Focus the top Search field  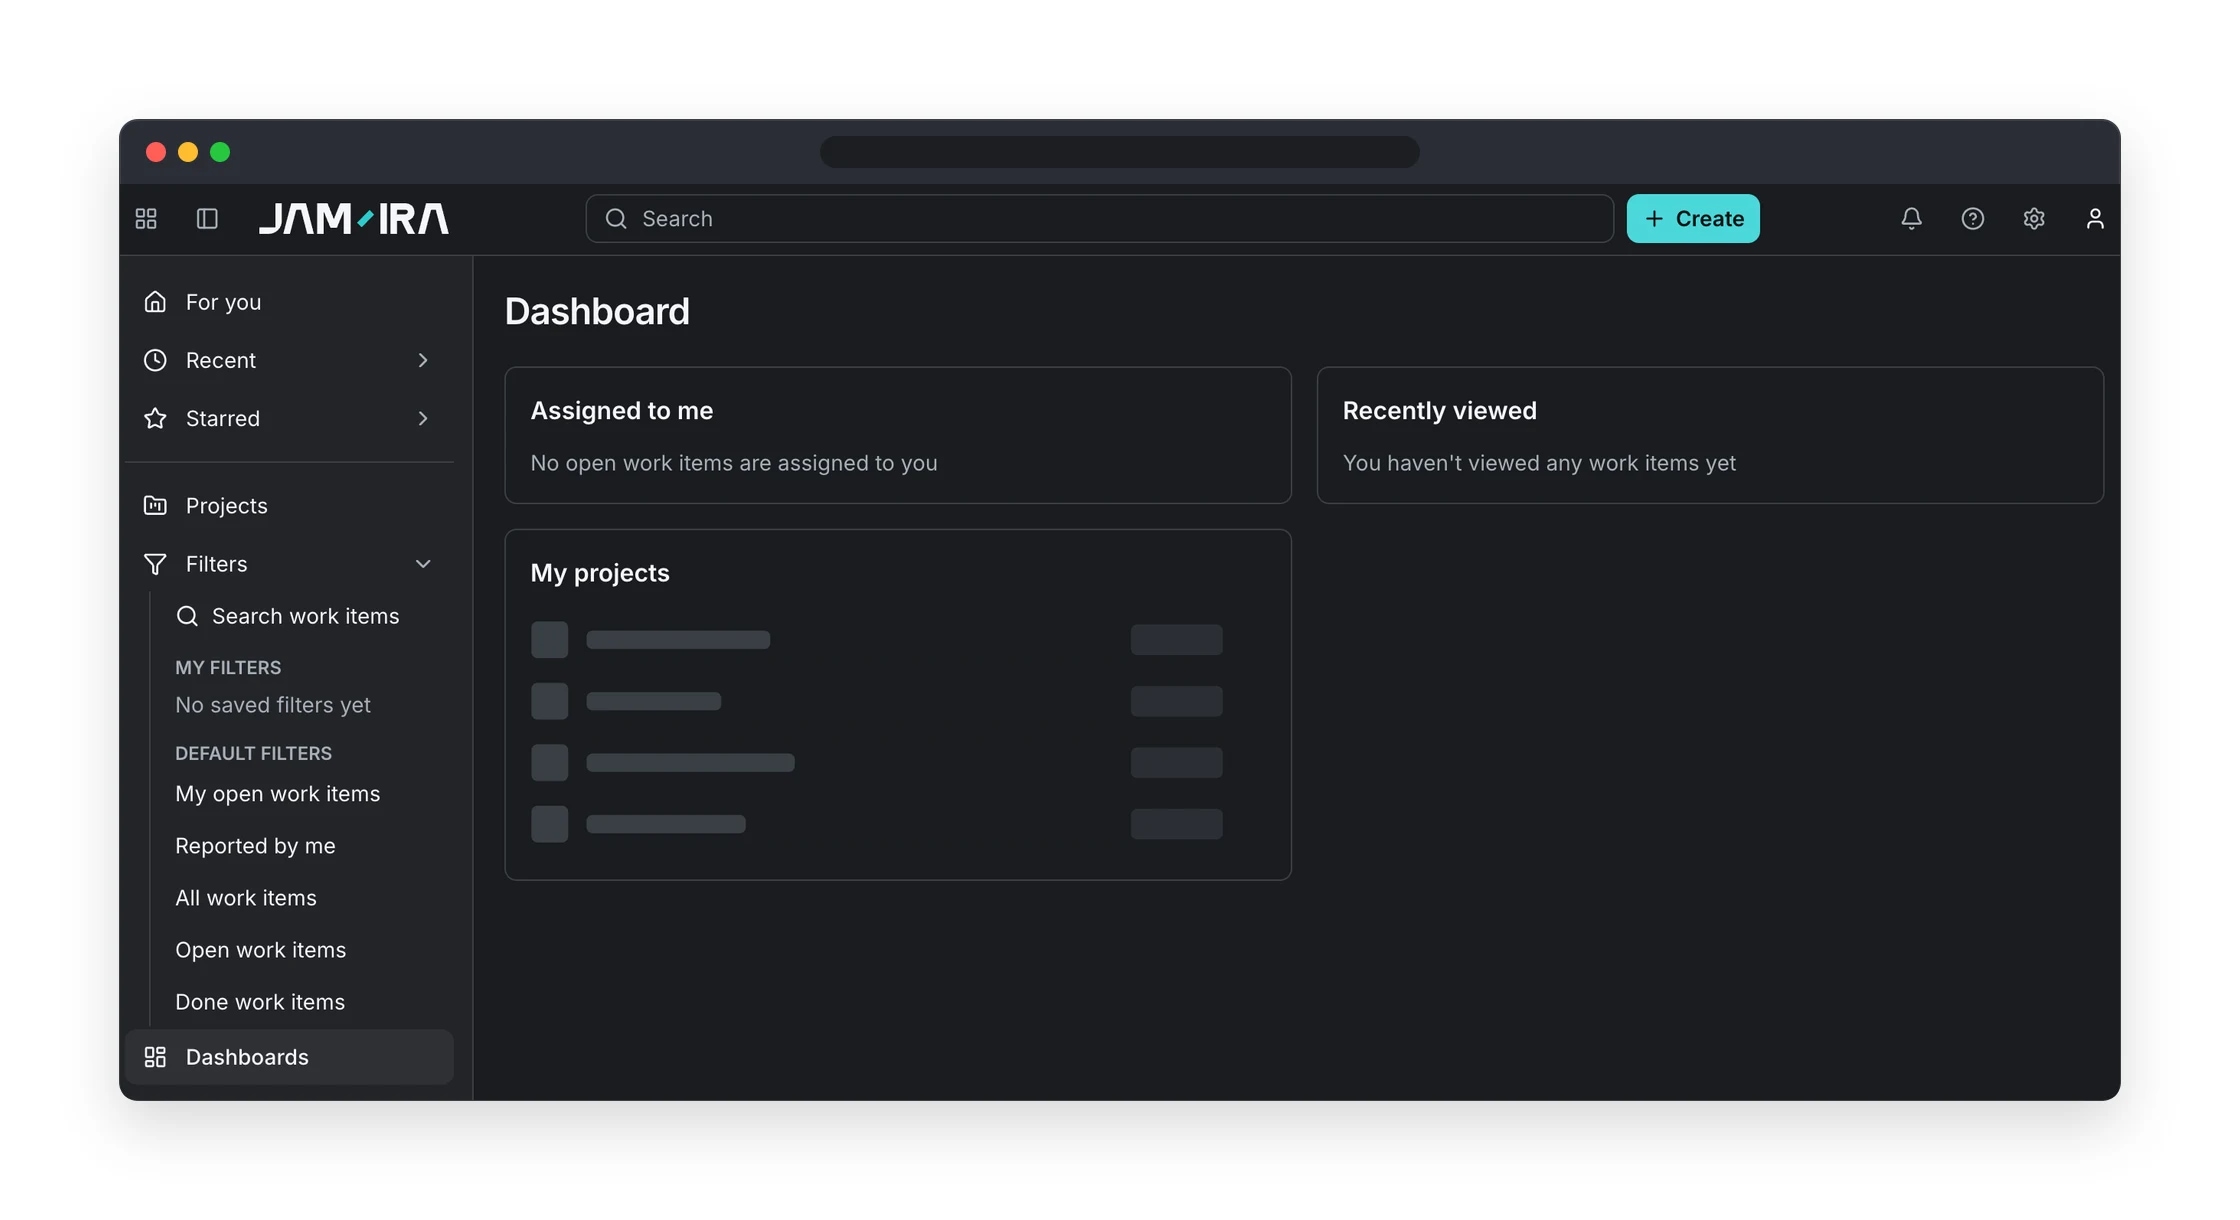click(x=1099, y=218)
